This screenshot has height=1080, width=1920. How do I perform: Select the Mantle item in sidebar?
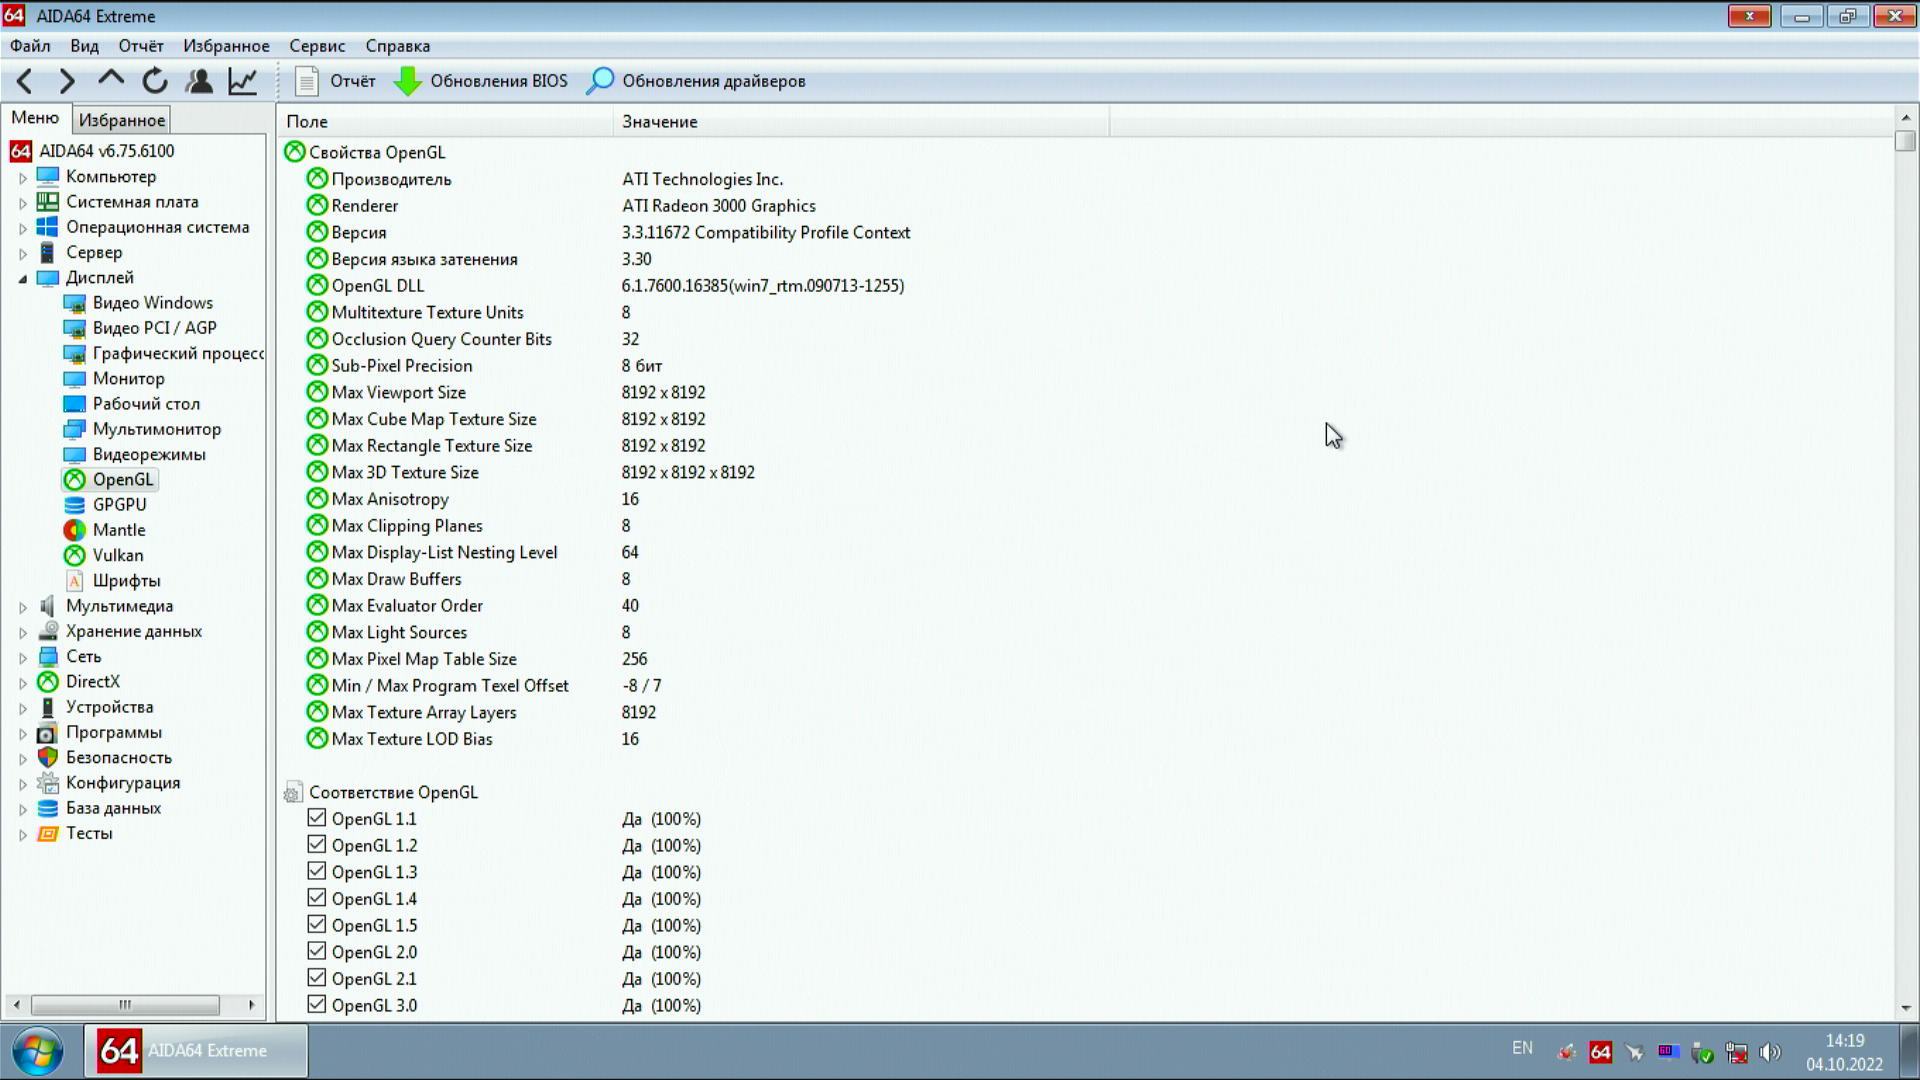[118, 530]
